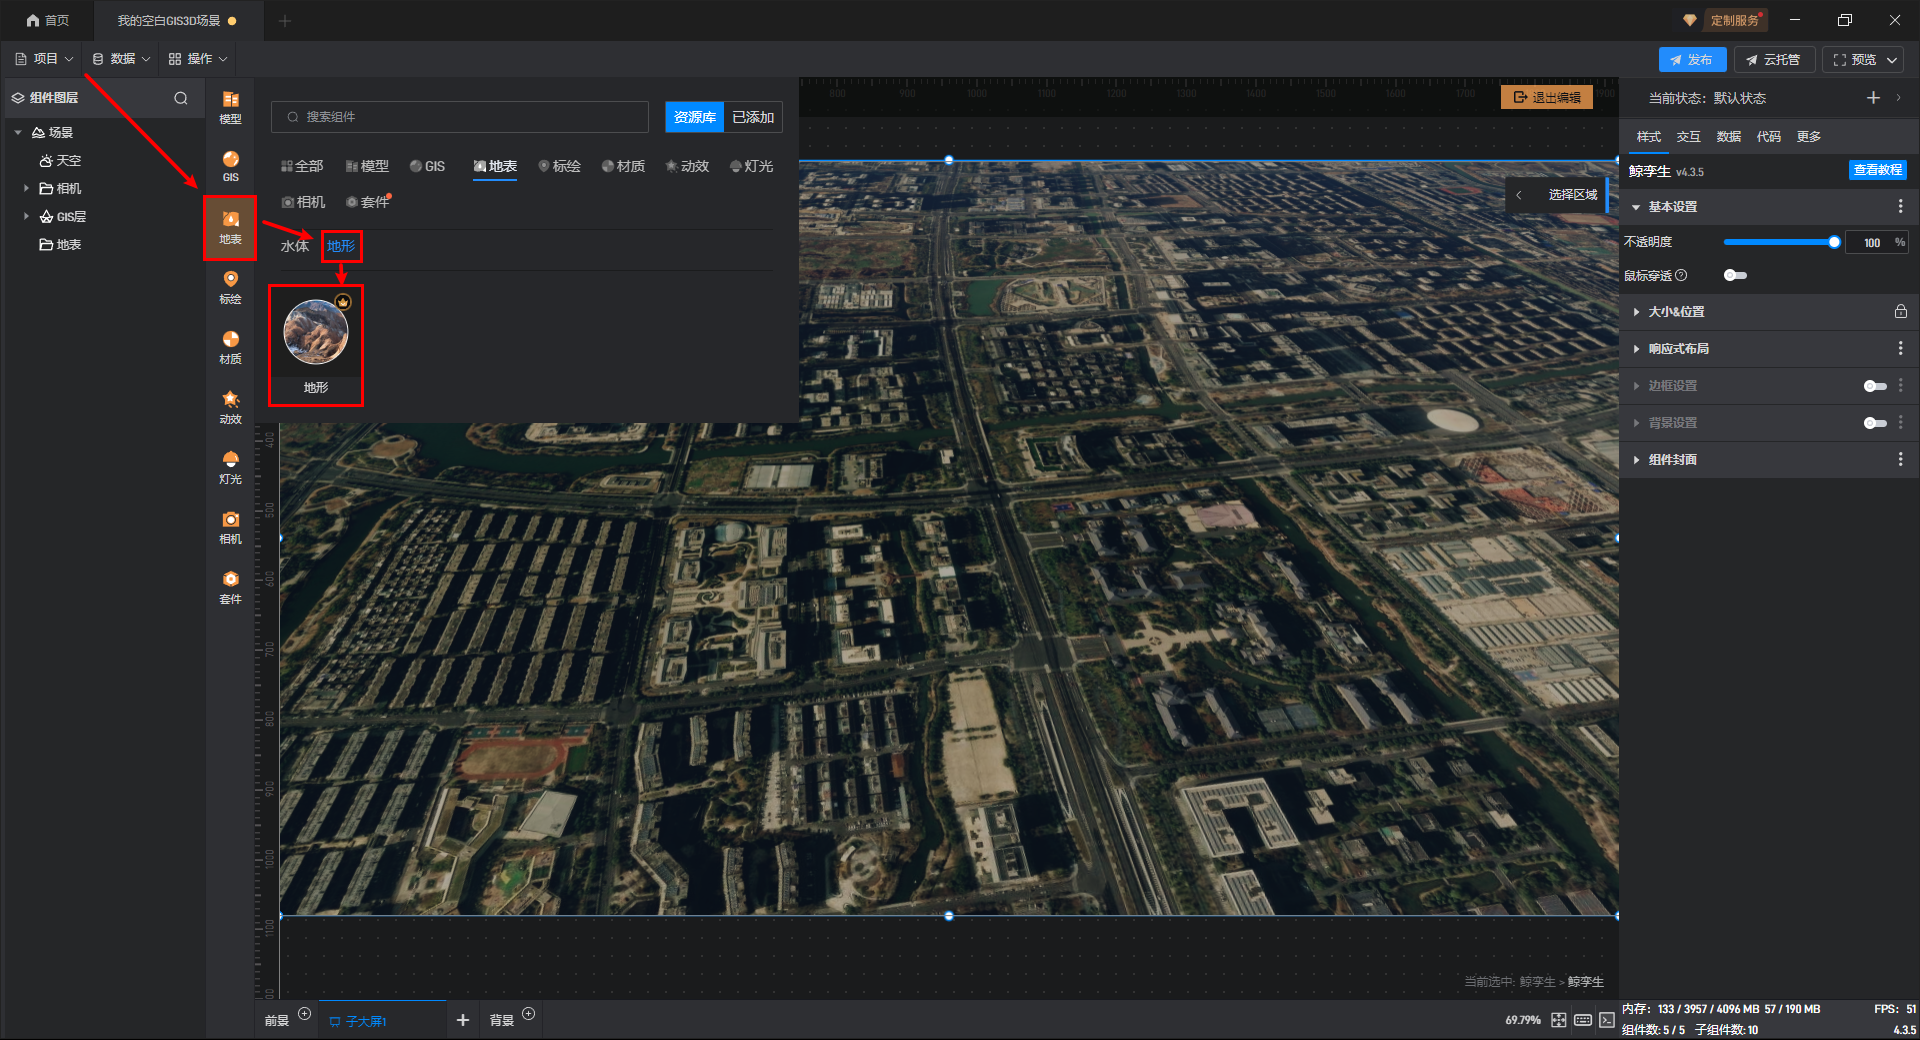
Task: Select the 天空 layer in tree
Action: [x=60, y=160]
